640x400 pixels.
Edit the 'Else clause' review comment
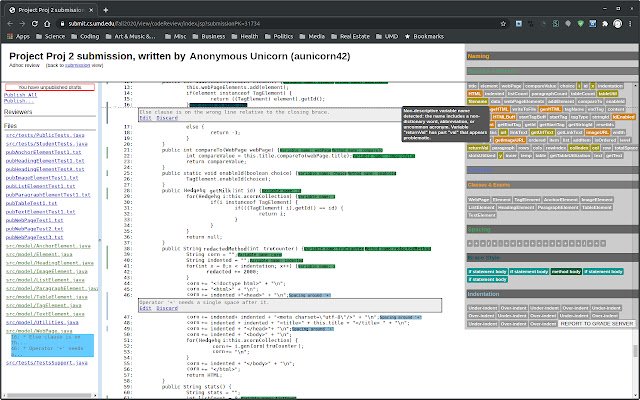(x=145, y=118)
